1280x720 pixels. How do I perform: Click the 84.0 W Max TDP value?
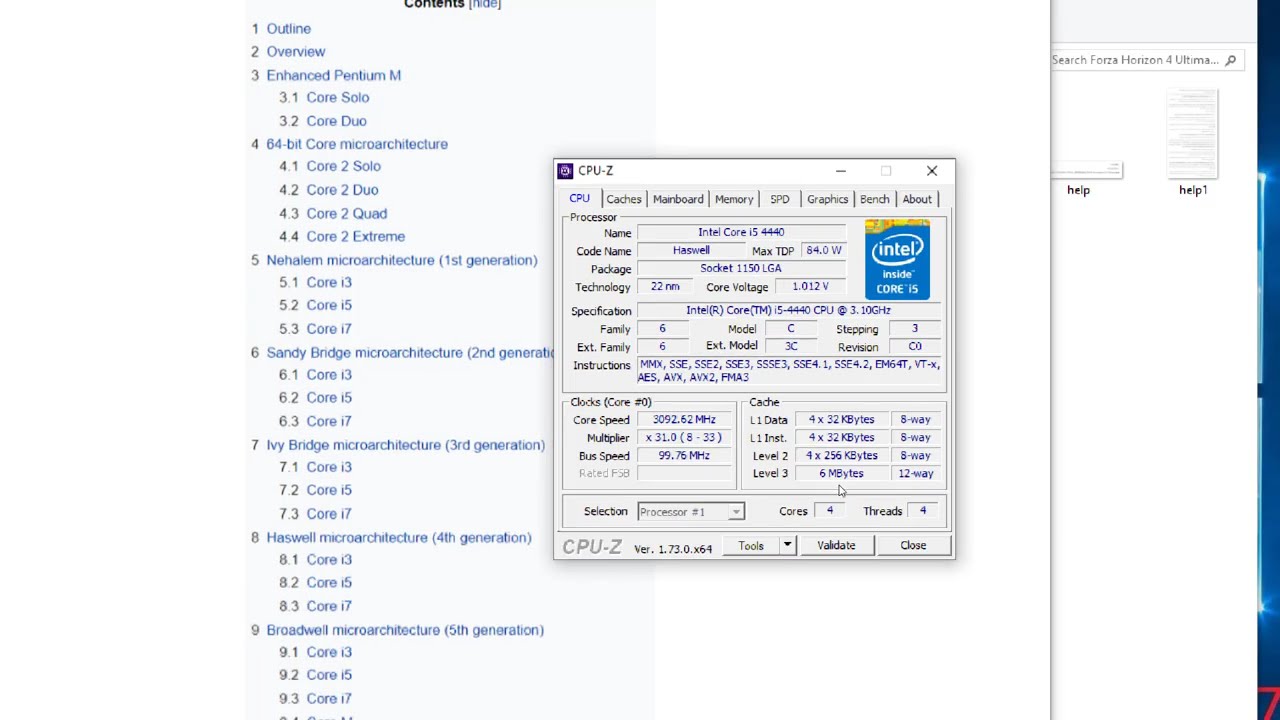(824, 250)
